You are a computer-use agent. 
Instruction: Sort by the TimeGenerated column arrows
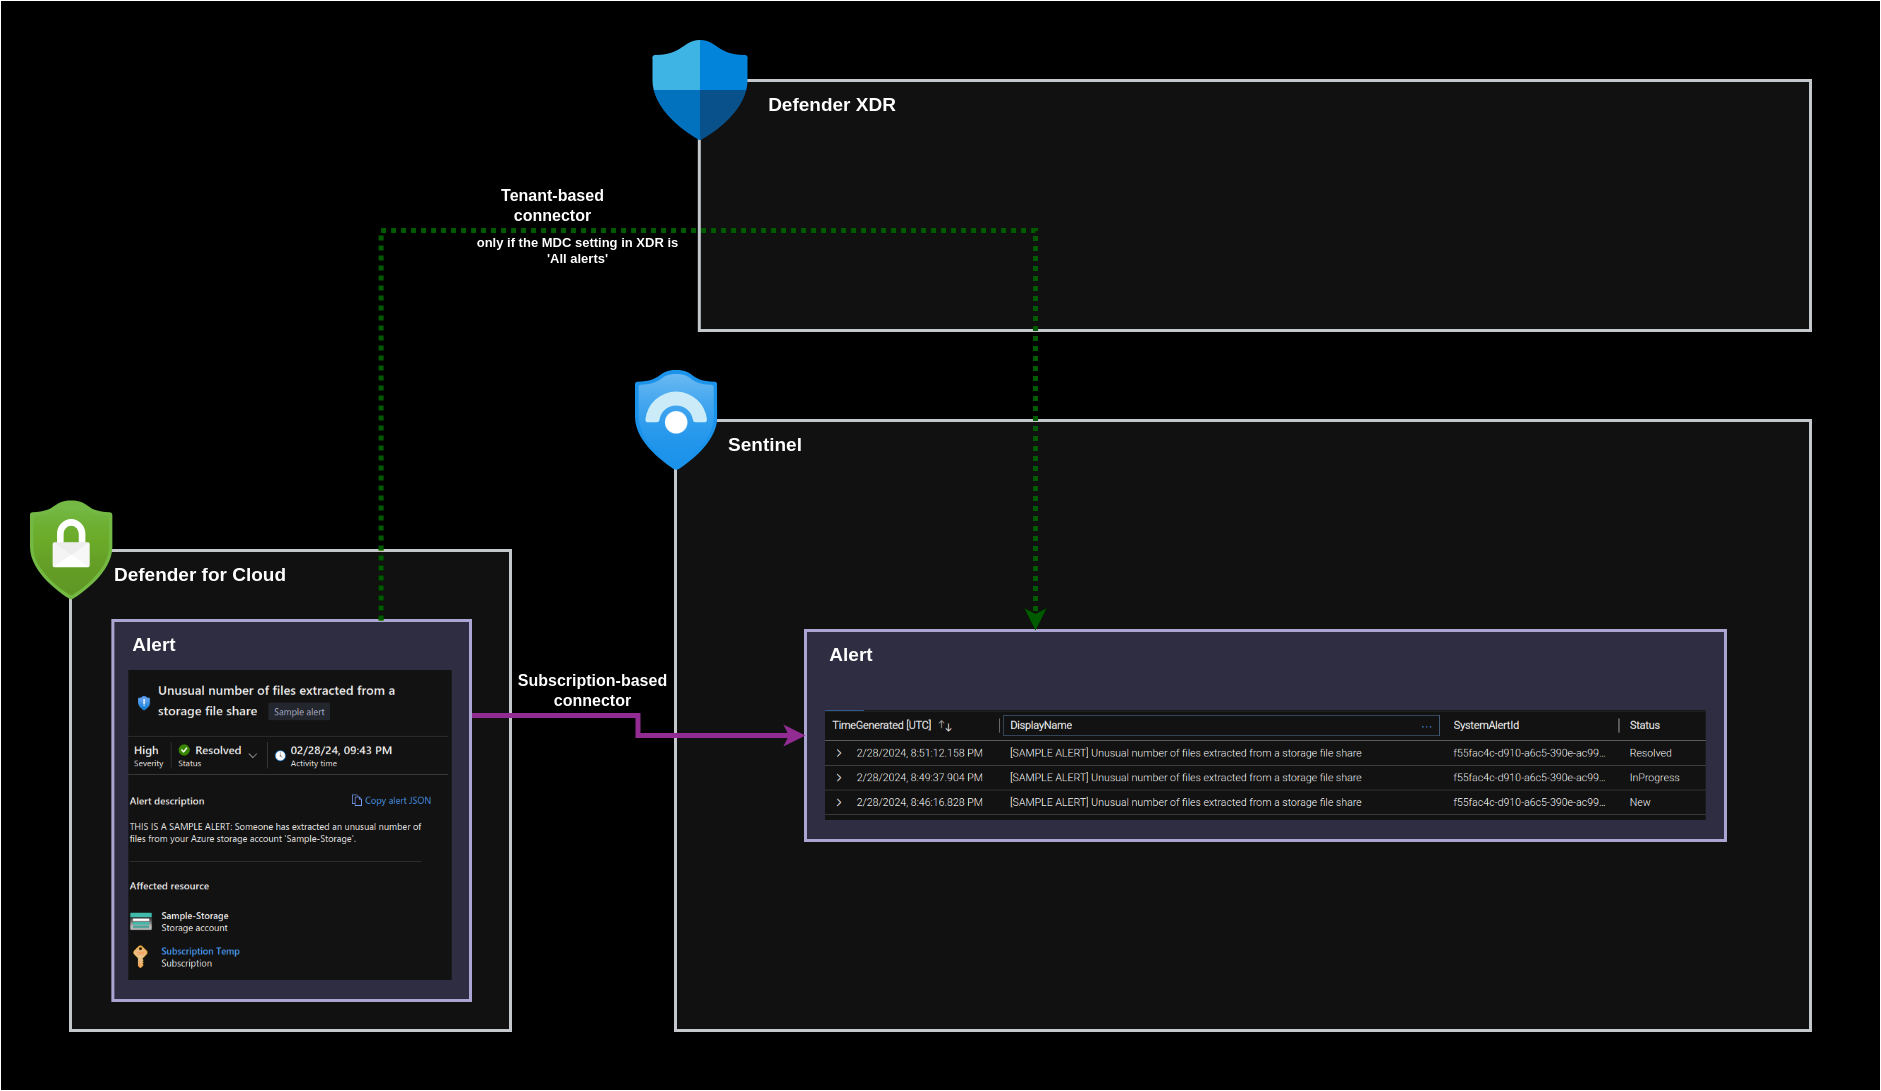point(945,726)
